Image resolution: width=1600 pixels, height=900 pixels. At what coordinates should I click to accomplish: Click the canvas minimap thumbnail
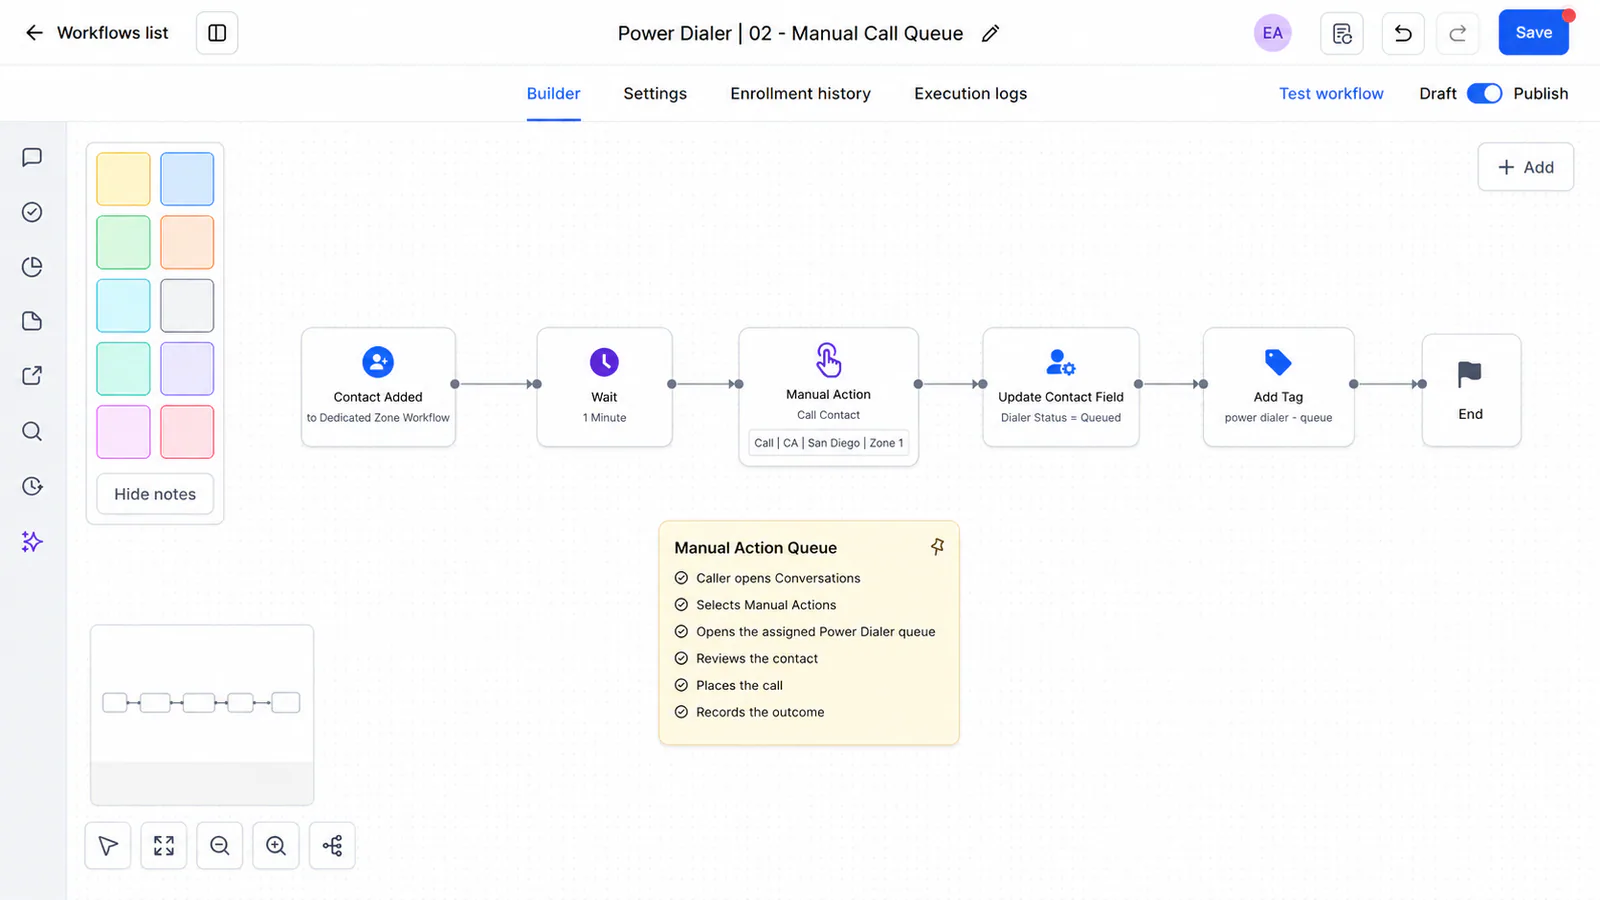(202, 714)
